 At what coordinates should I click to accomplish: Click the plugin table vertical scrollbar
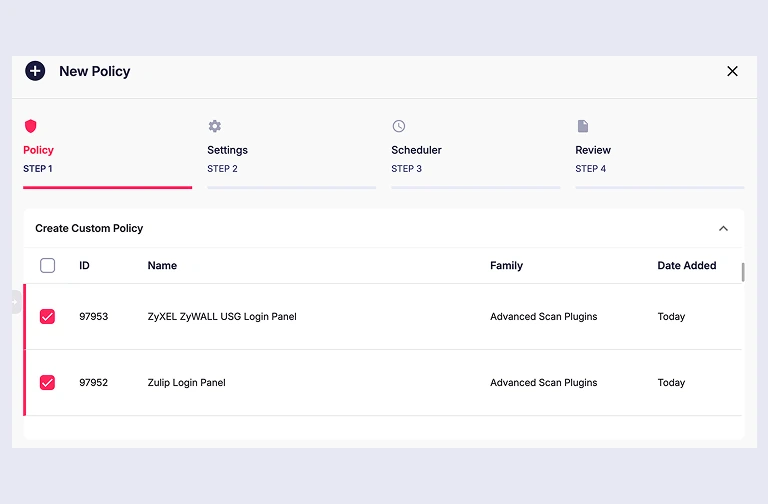[x=743, y=272]
